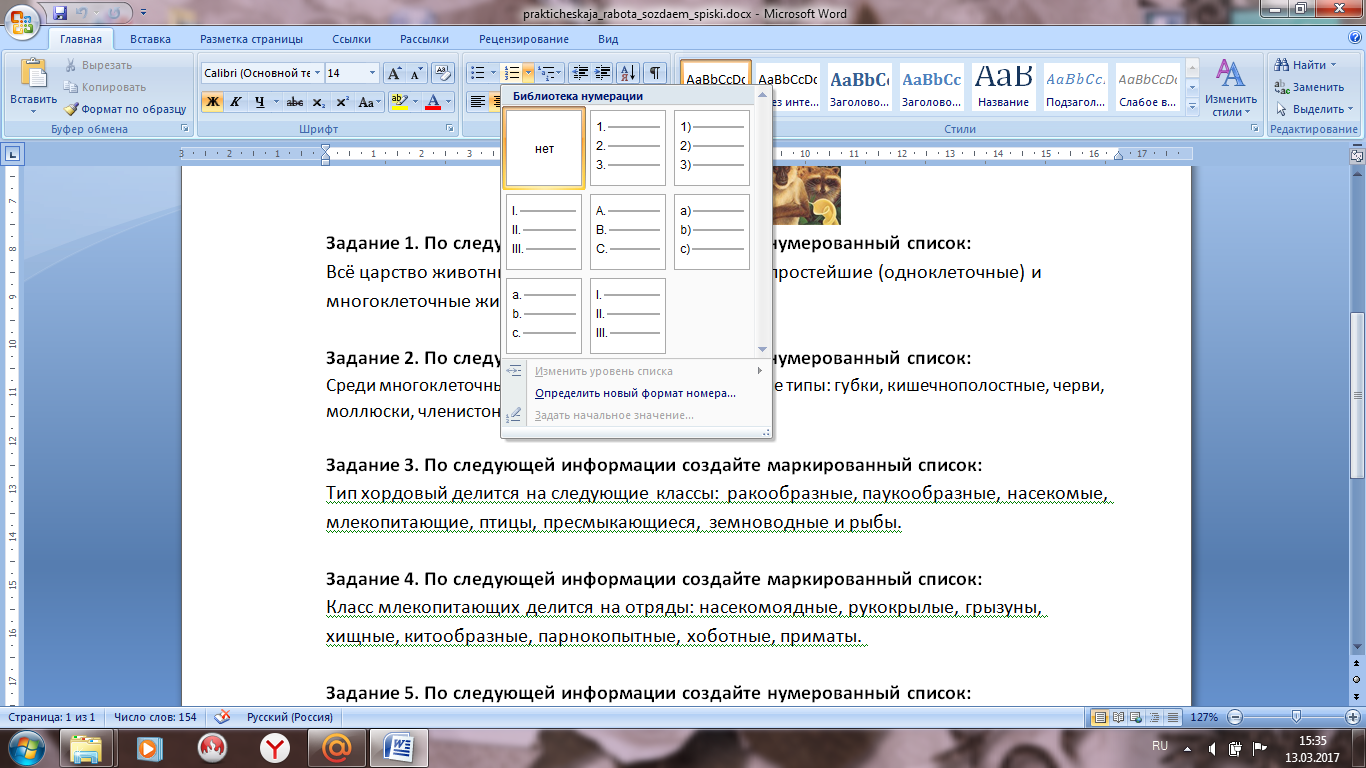The image size is (1366, 768).
Task: Expand the styles gallery more arrow
Action: click(1191, 108)
